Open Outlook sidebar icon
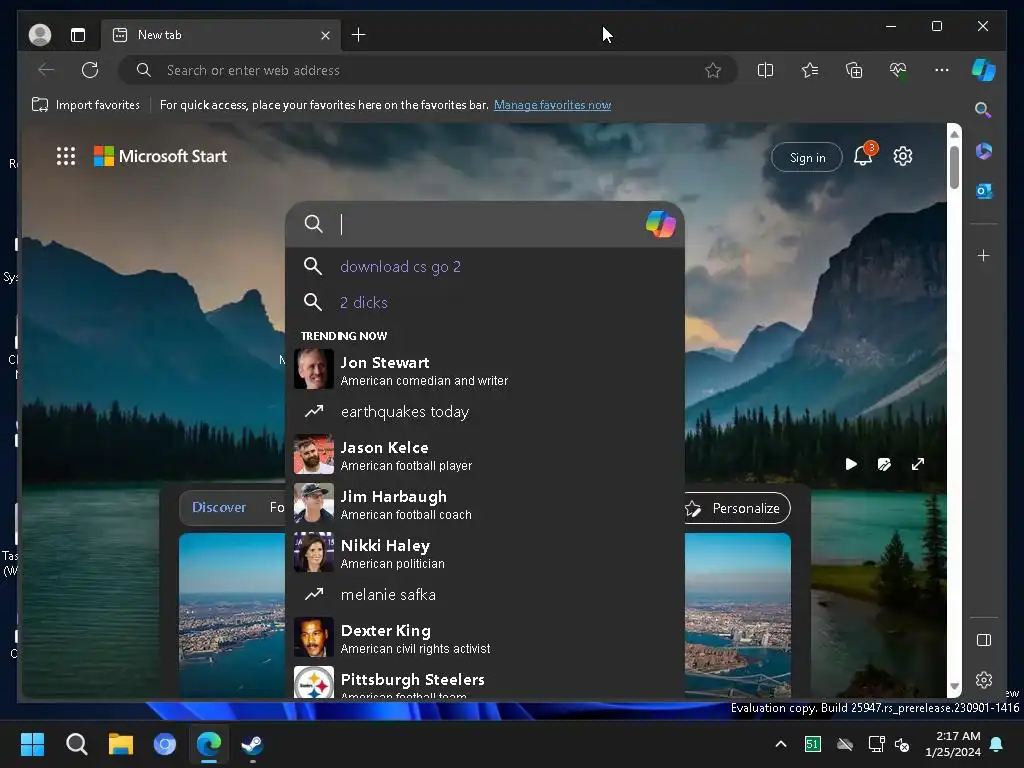1024x768 pixels. tap(984, 191)
